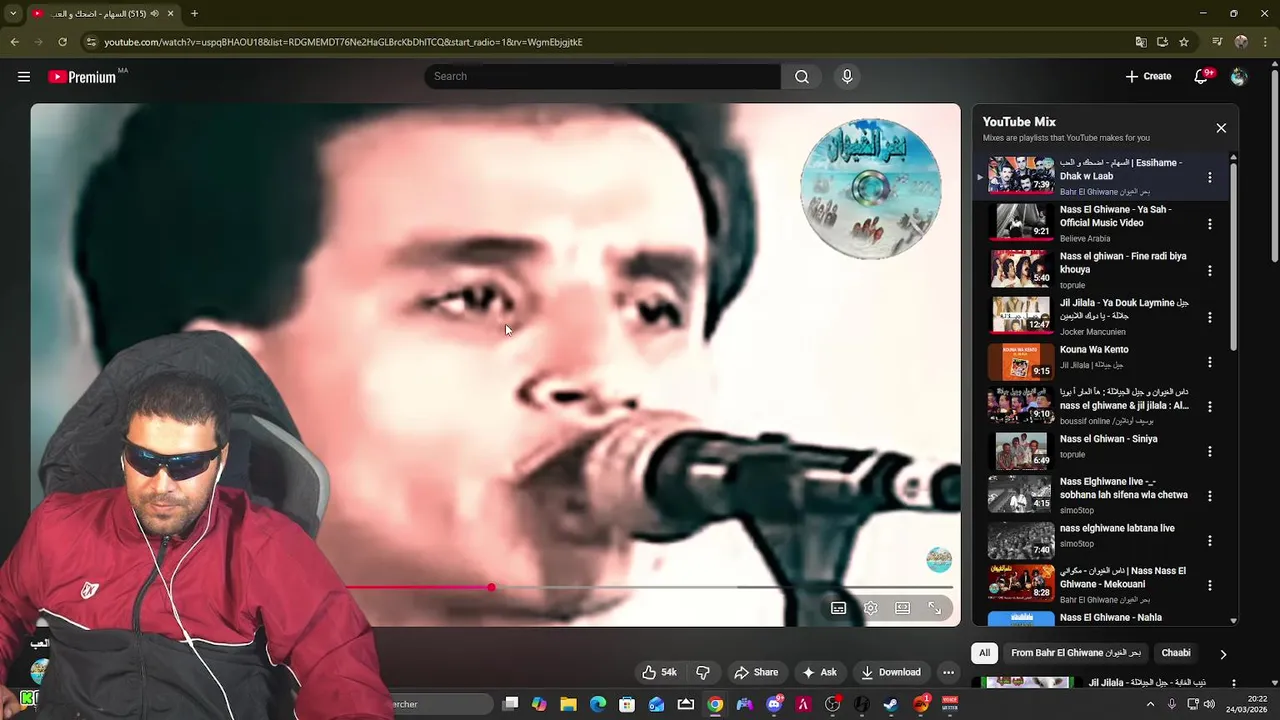1280x720 pixels.
Task: Play Nass El Ghiwane Ya Sah thumbnail
Action: click(x=1021, y=223)
